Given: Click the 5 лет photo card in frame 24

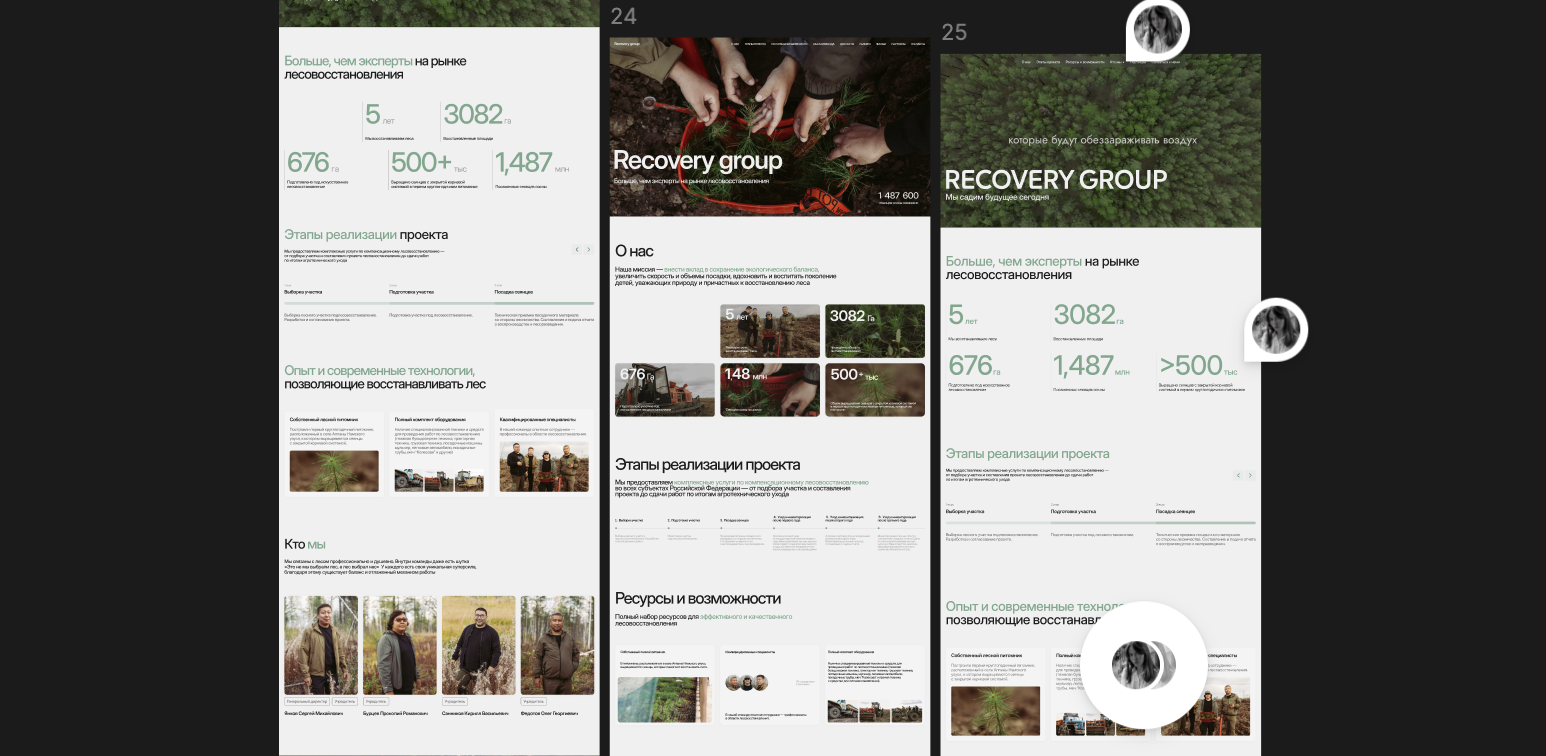Looking at the screenshot, I should coord(770,331).
